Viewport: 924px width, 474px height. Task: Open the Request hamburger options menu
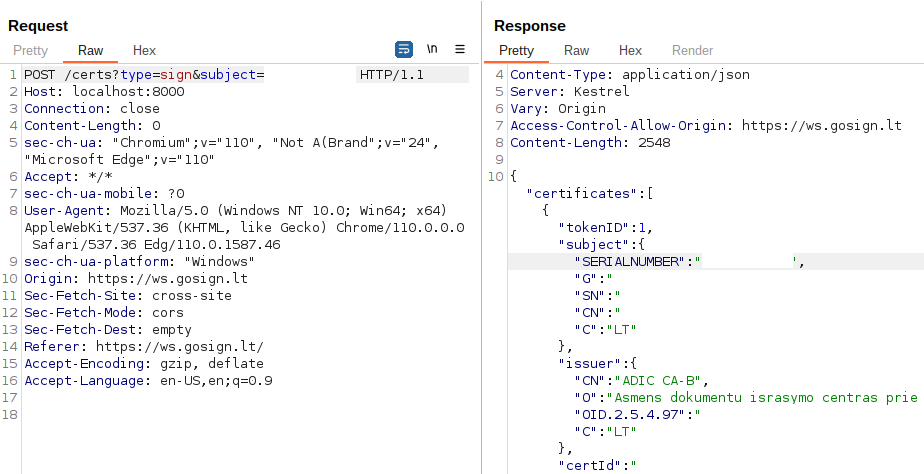(x=460, y=50)
